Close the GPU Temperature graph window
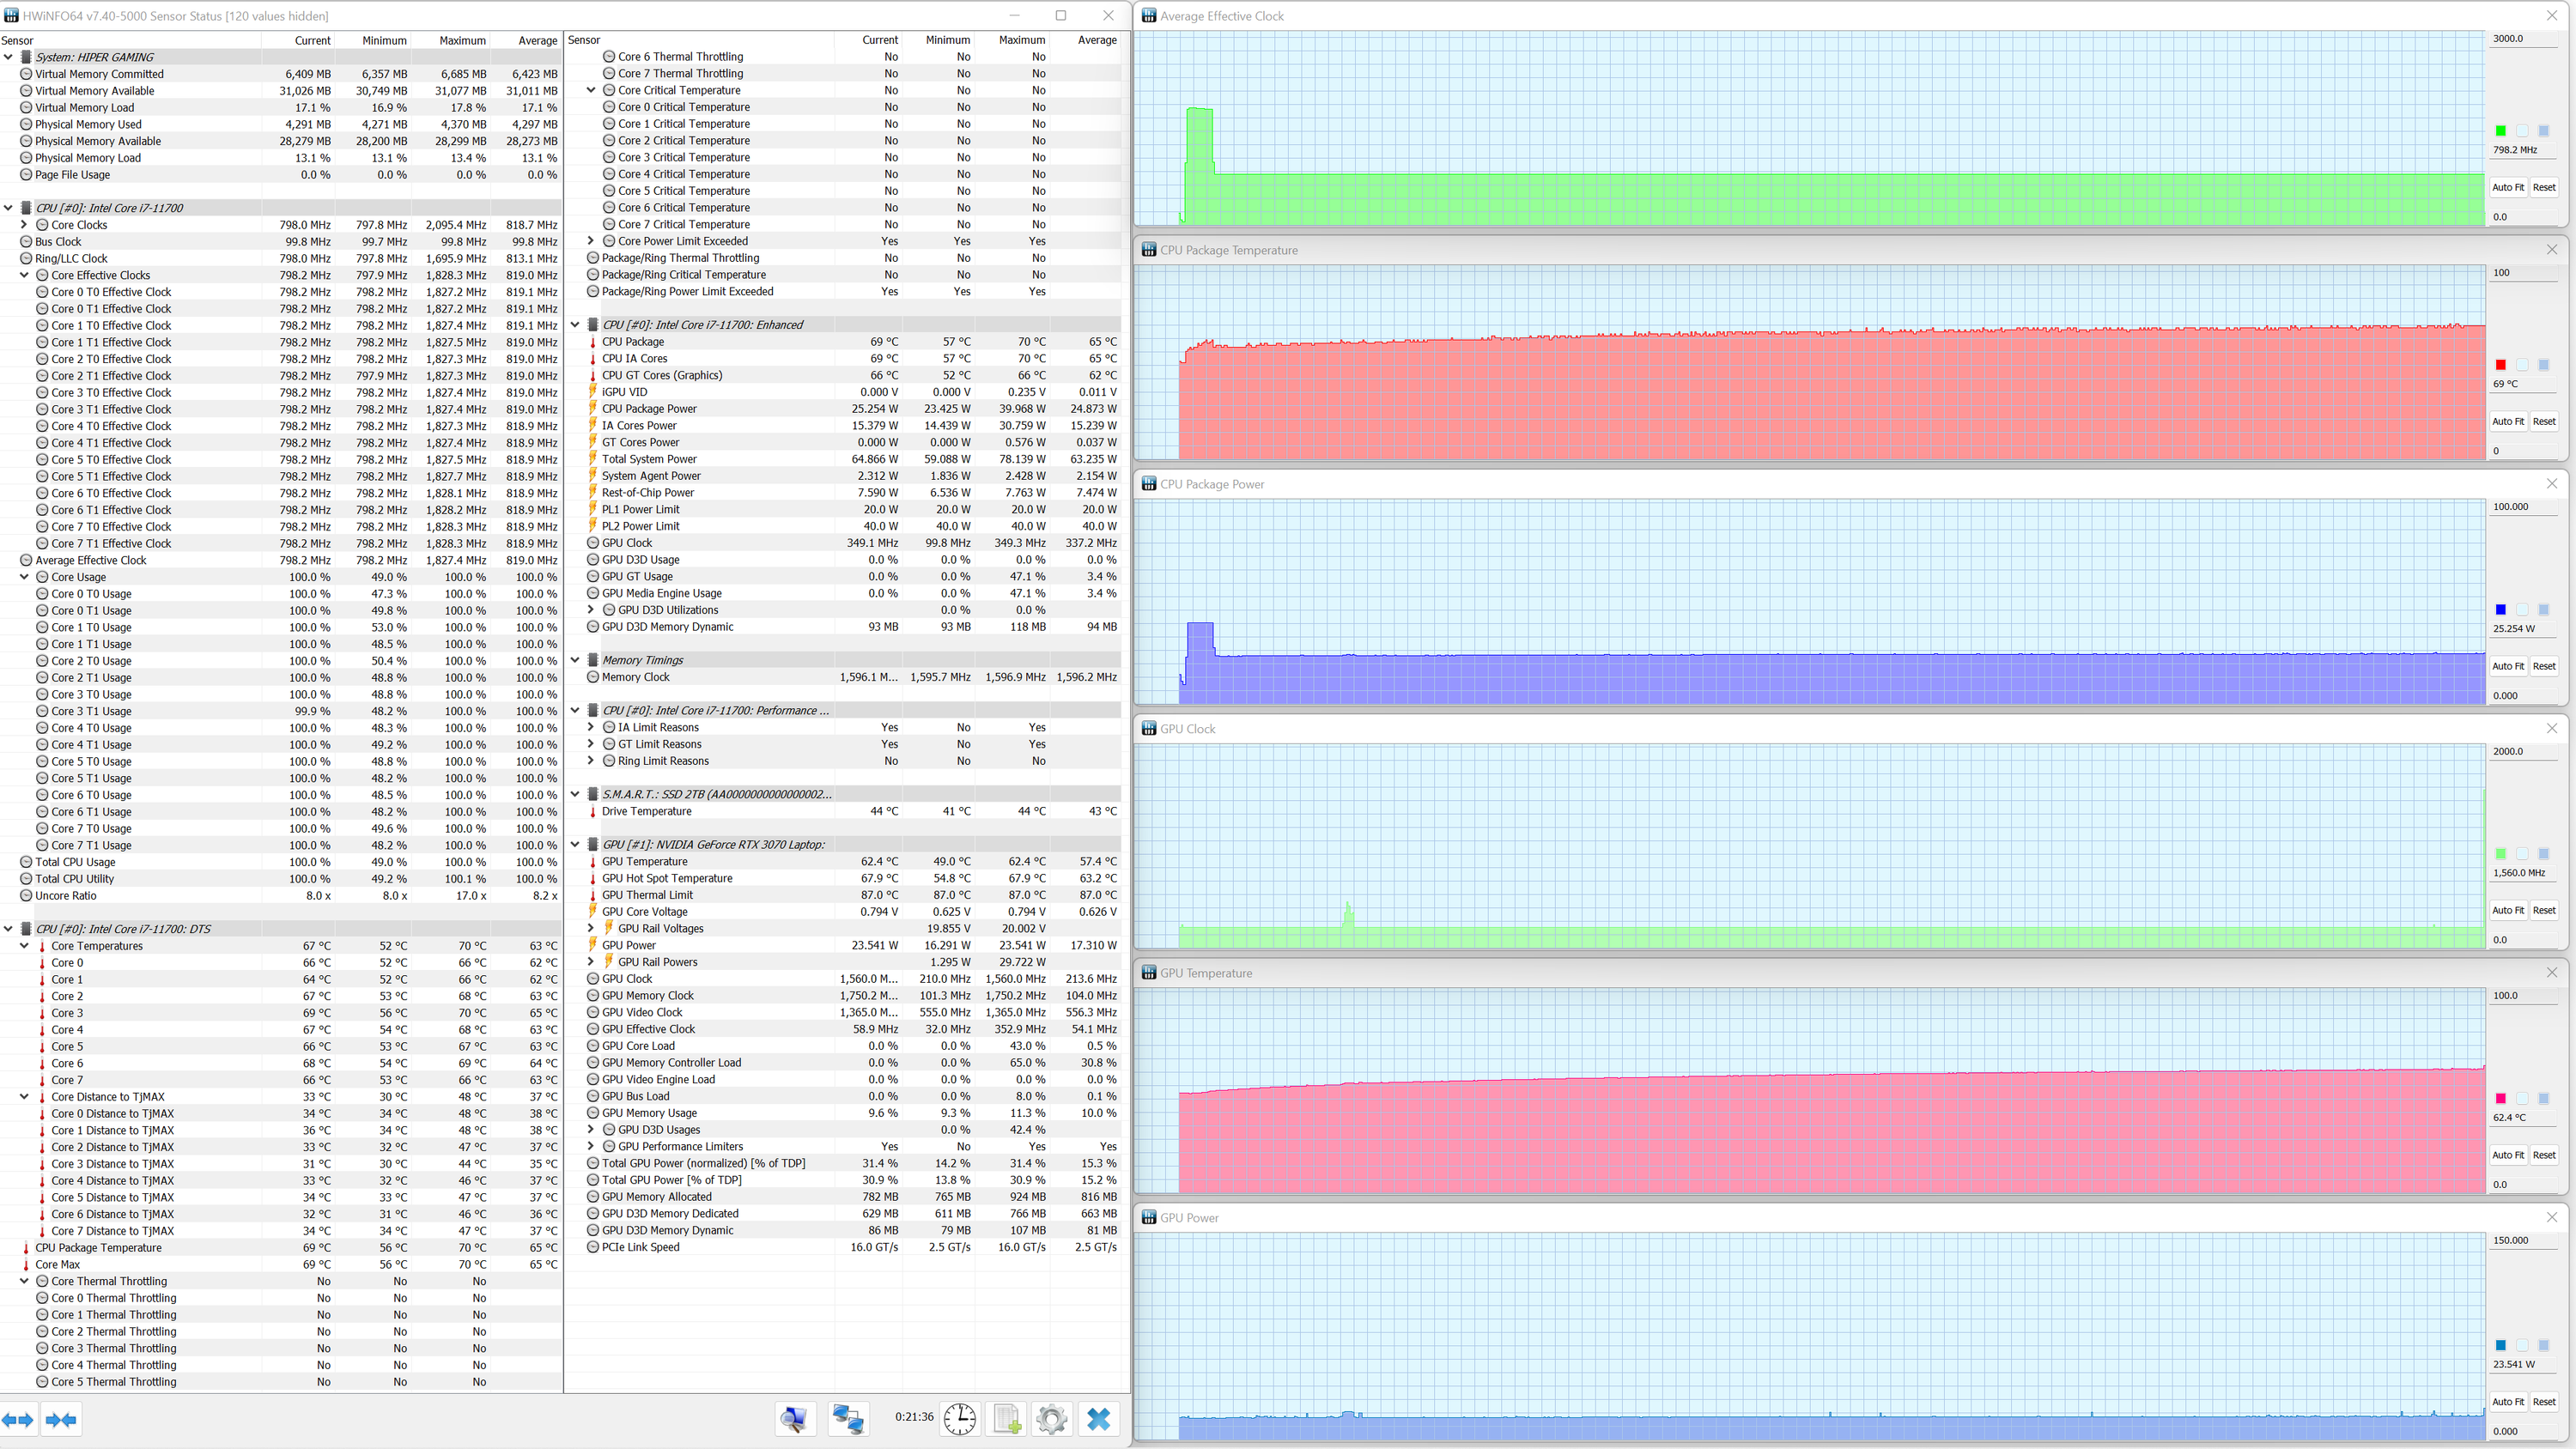2576x1449 pixels. click(x=2551, y=972)
